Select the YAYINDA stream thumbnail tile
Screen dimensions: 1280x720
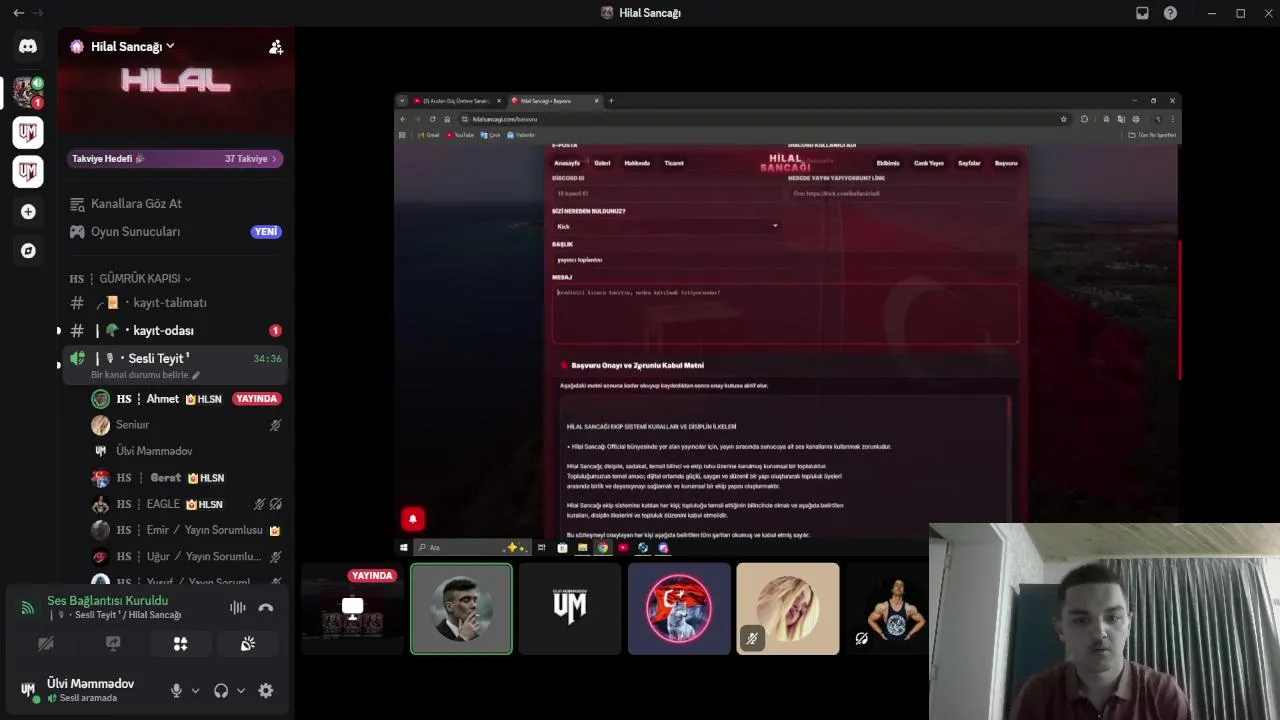click(x=352, y=609)
